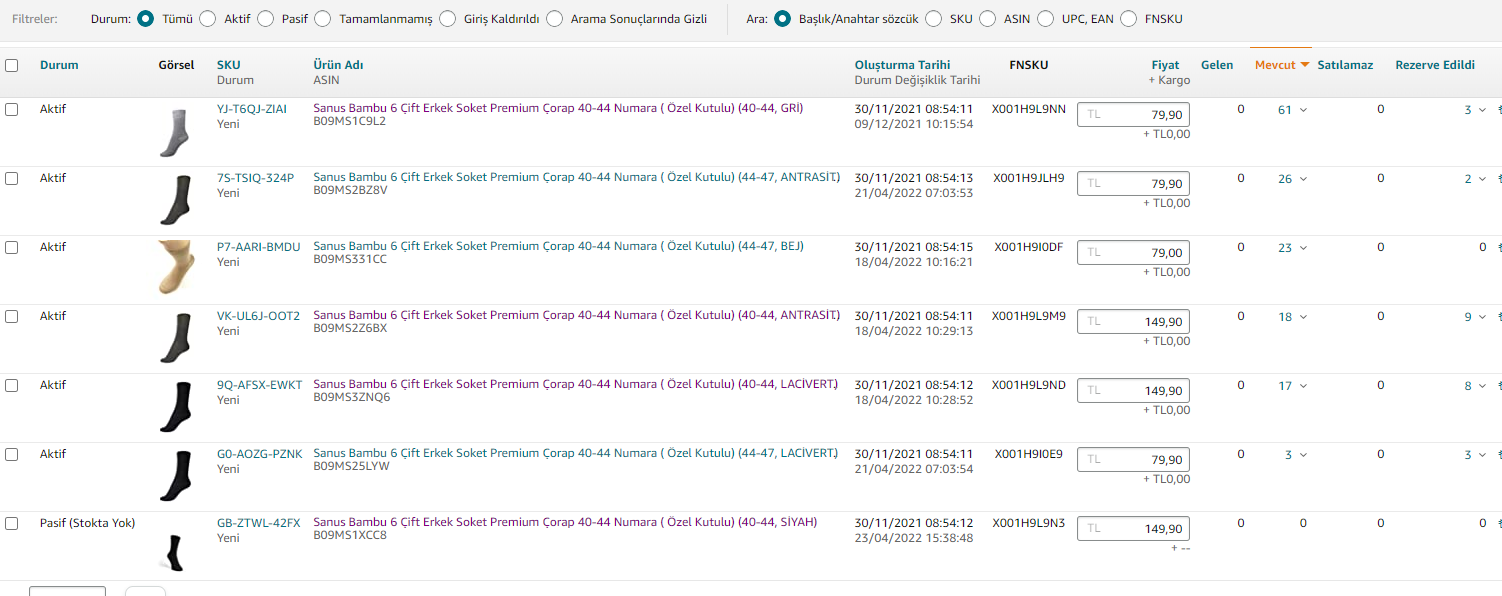Open the SİYAH (40-44) product title link
This screenshot has height=596, width=1502.
click(x=565, y=522)
